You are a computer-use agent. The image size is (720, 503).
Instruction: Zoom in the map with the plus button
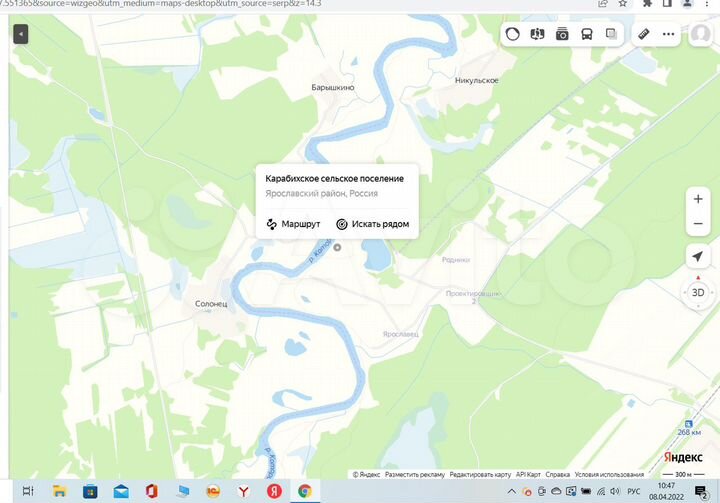[x=698, y=199]
